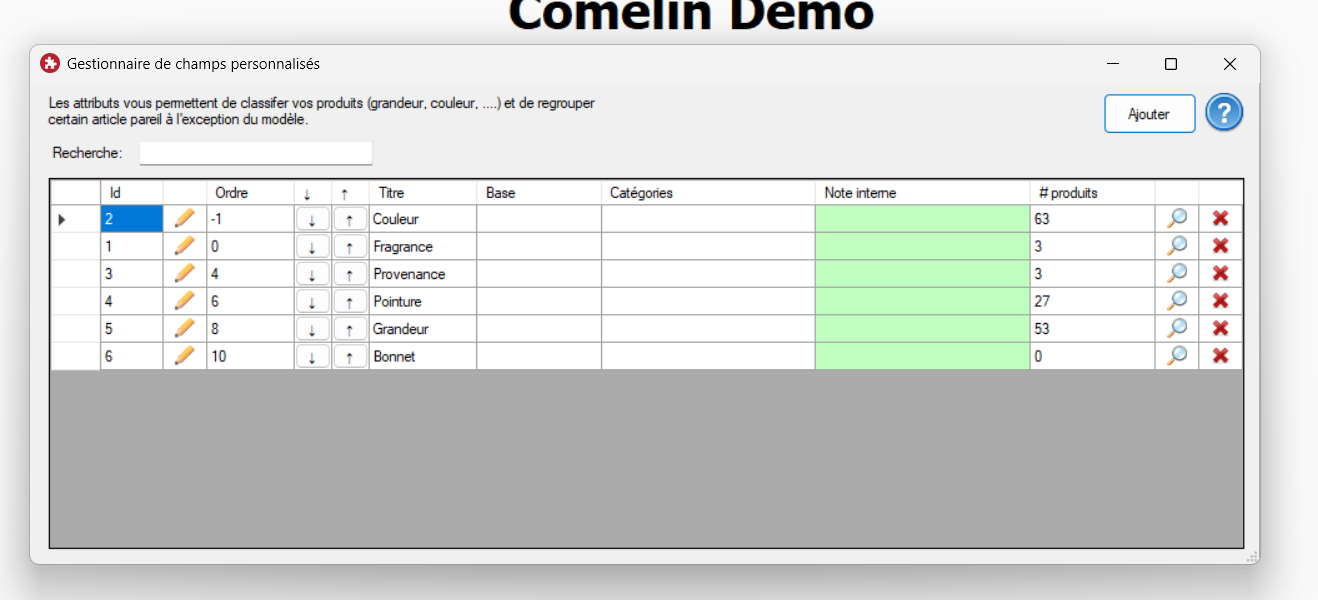Remove Provenance row using red X icon
Screen dimensions: 1318x600
tap(1220, 273)
